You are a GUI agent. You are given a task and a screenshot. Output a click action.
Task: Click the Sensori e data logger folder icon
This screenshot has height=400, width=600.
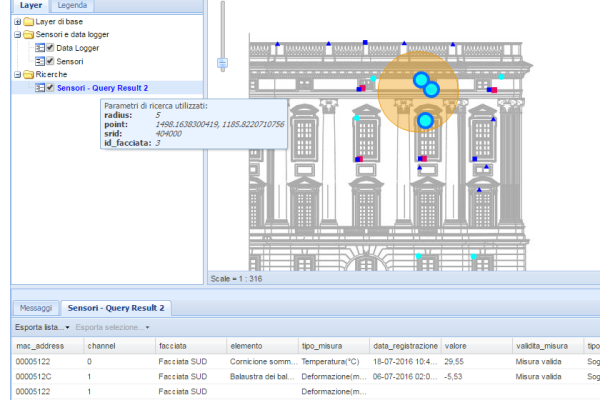point(26,34)
